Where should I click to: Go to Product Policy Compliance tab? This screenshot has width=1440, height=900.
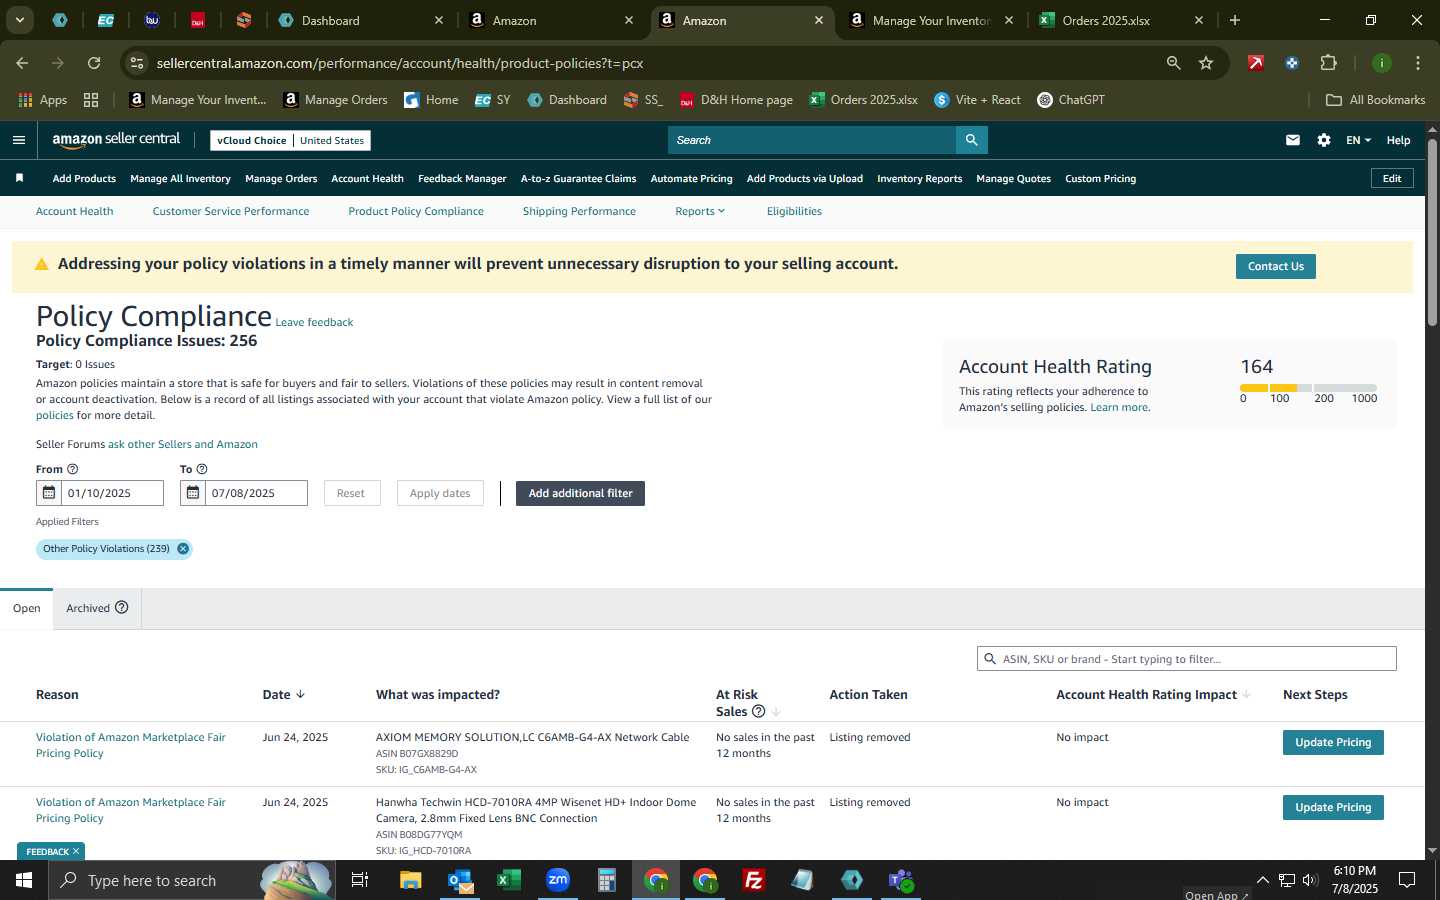pyautogui.click(x=416, y=211)
